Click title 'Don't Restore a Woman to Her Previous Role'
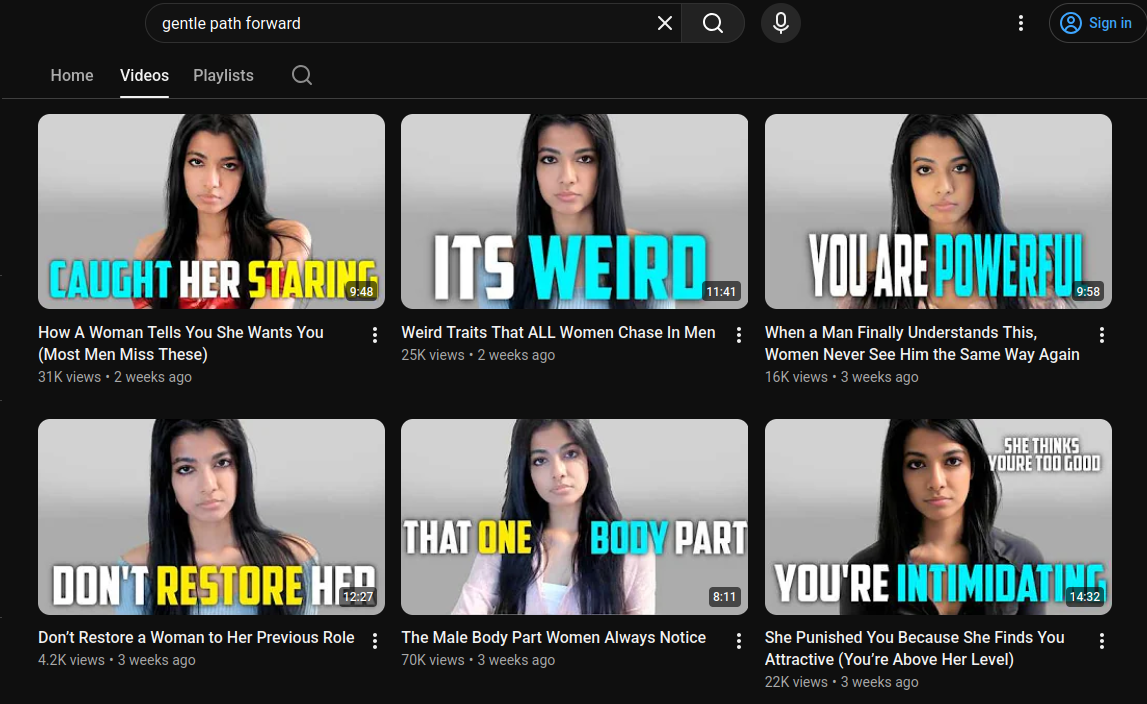The height and width of the screenshot is (704, 1147). point(196,637)
